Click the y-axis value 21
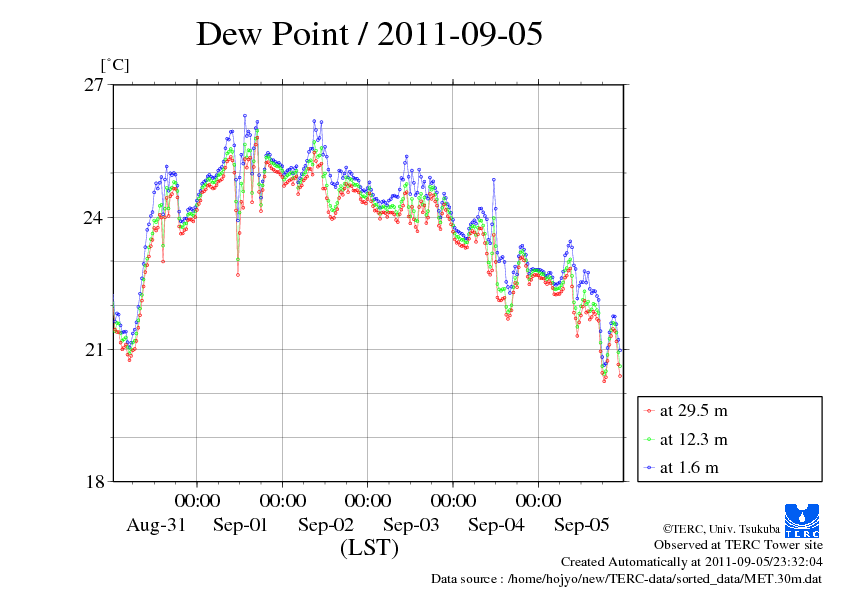 (x=94, y=350)
